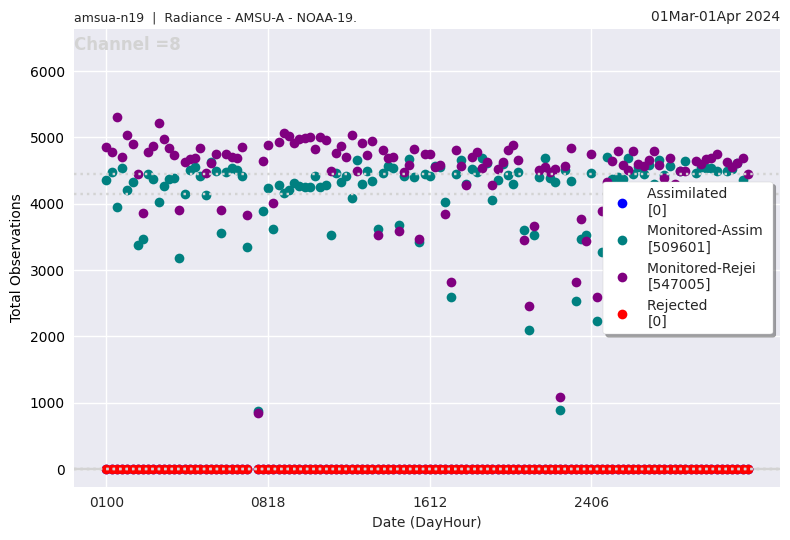Image resolution: width=790 pixels, height=540 pixels.
Task: Click the 1612 x-axis tick label
Action: [430, 503]
